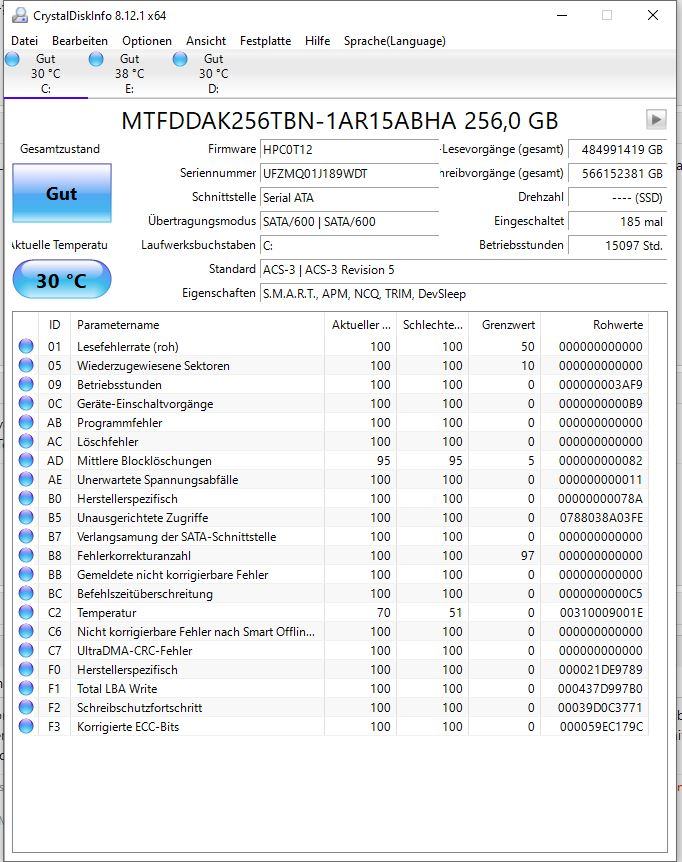Screen dimensions: 682x862
Task: Click status icon for Fehlerkorrekturanzahl
Action: click(26, 555)
